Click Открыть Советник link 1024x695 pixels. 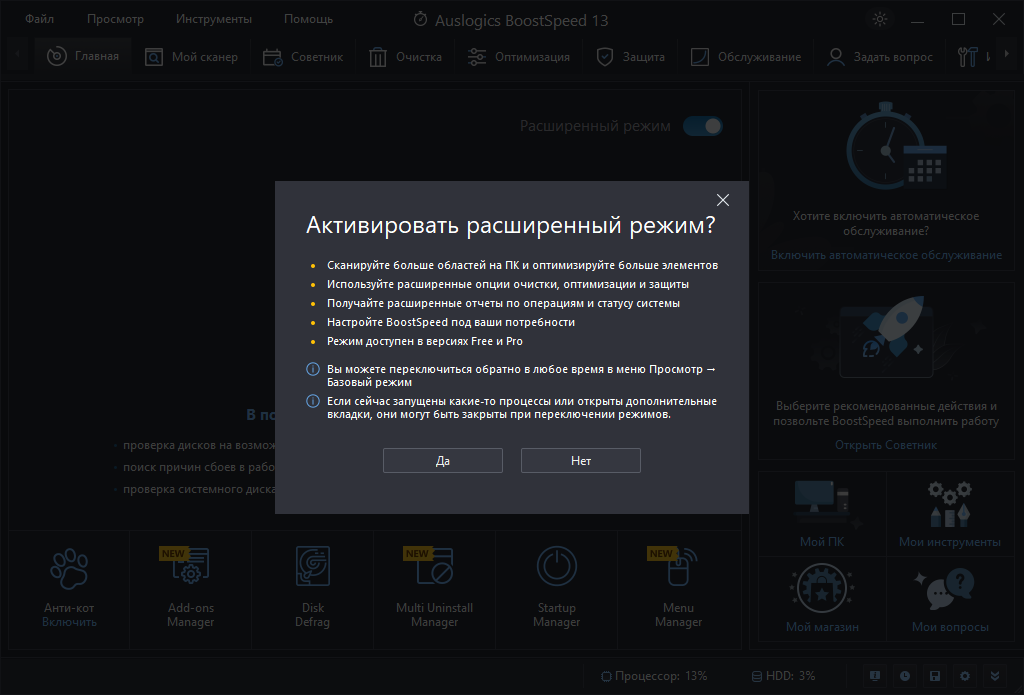click(x=886, y=445)
